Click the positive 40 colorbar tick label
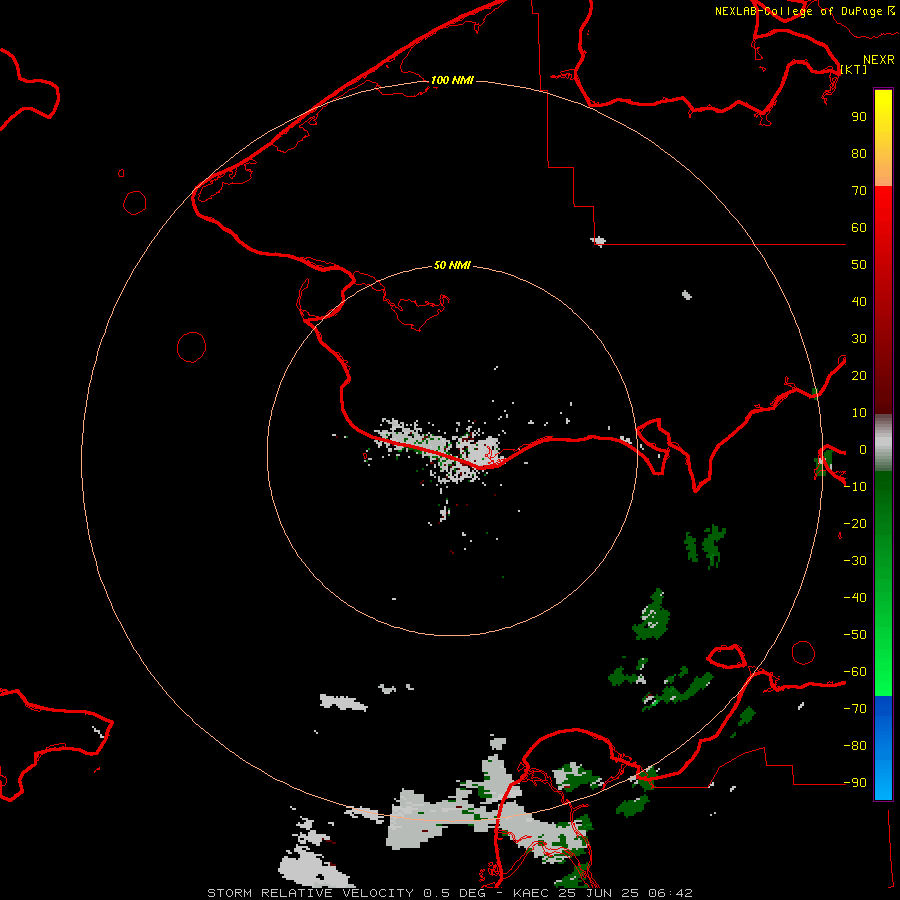Viewport: 900px width, 900px height. tap(859, 302)
